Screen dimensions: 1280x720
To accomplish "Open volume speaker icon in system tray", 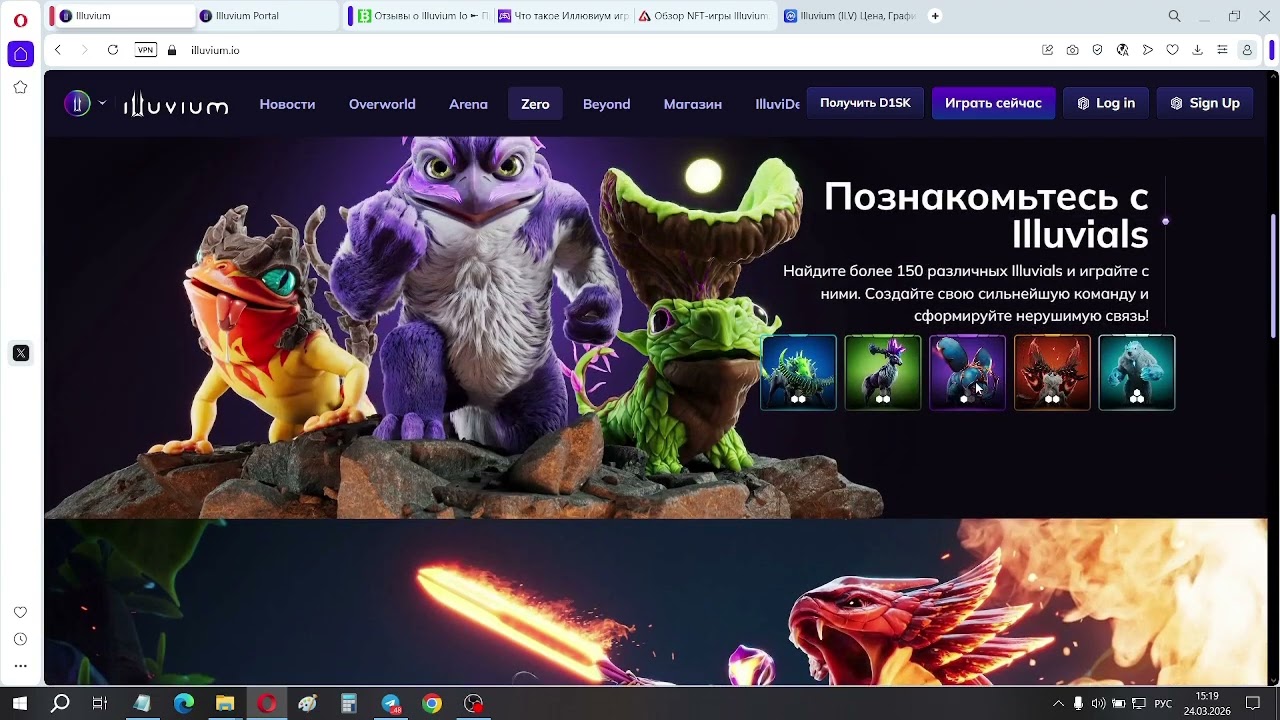I will click(1098, 703).
